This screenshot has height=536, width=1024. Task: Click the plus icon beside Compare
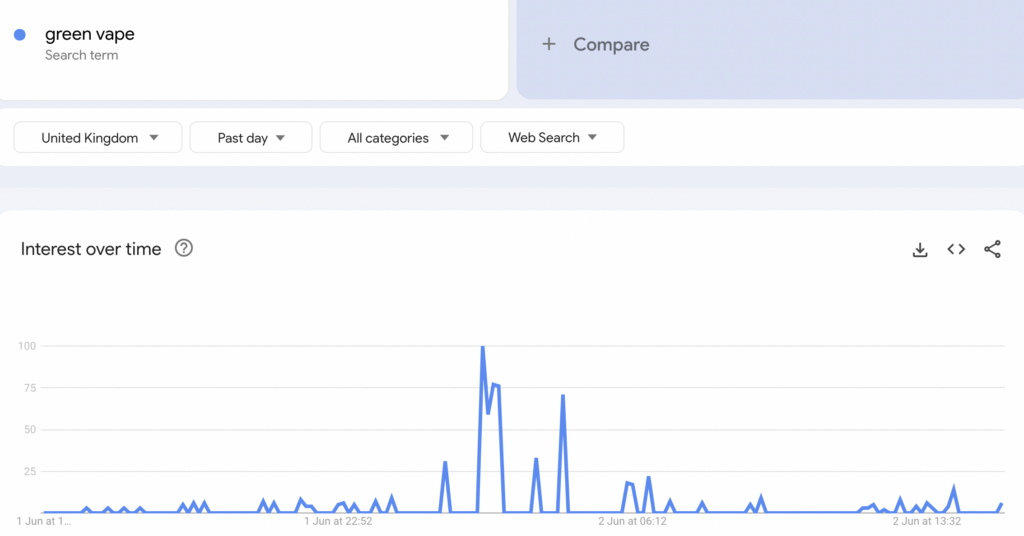[549, 44]
